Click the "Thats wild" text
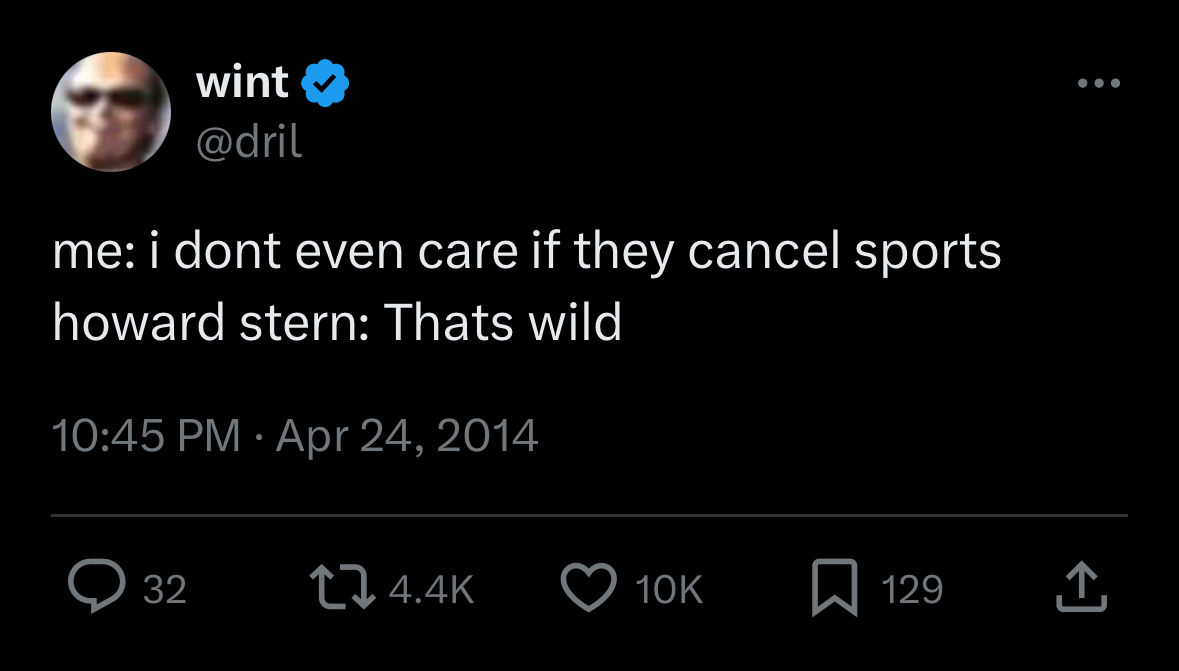 point(503,321)
